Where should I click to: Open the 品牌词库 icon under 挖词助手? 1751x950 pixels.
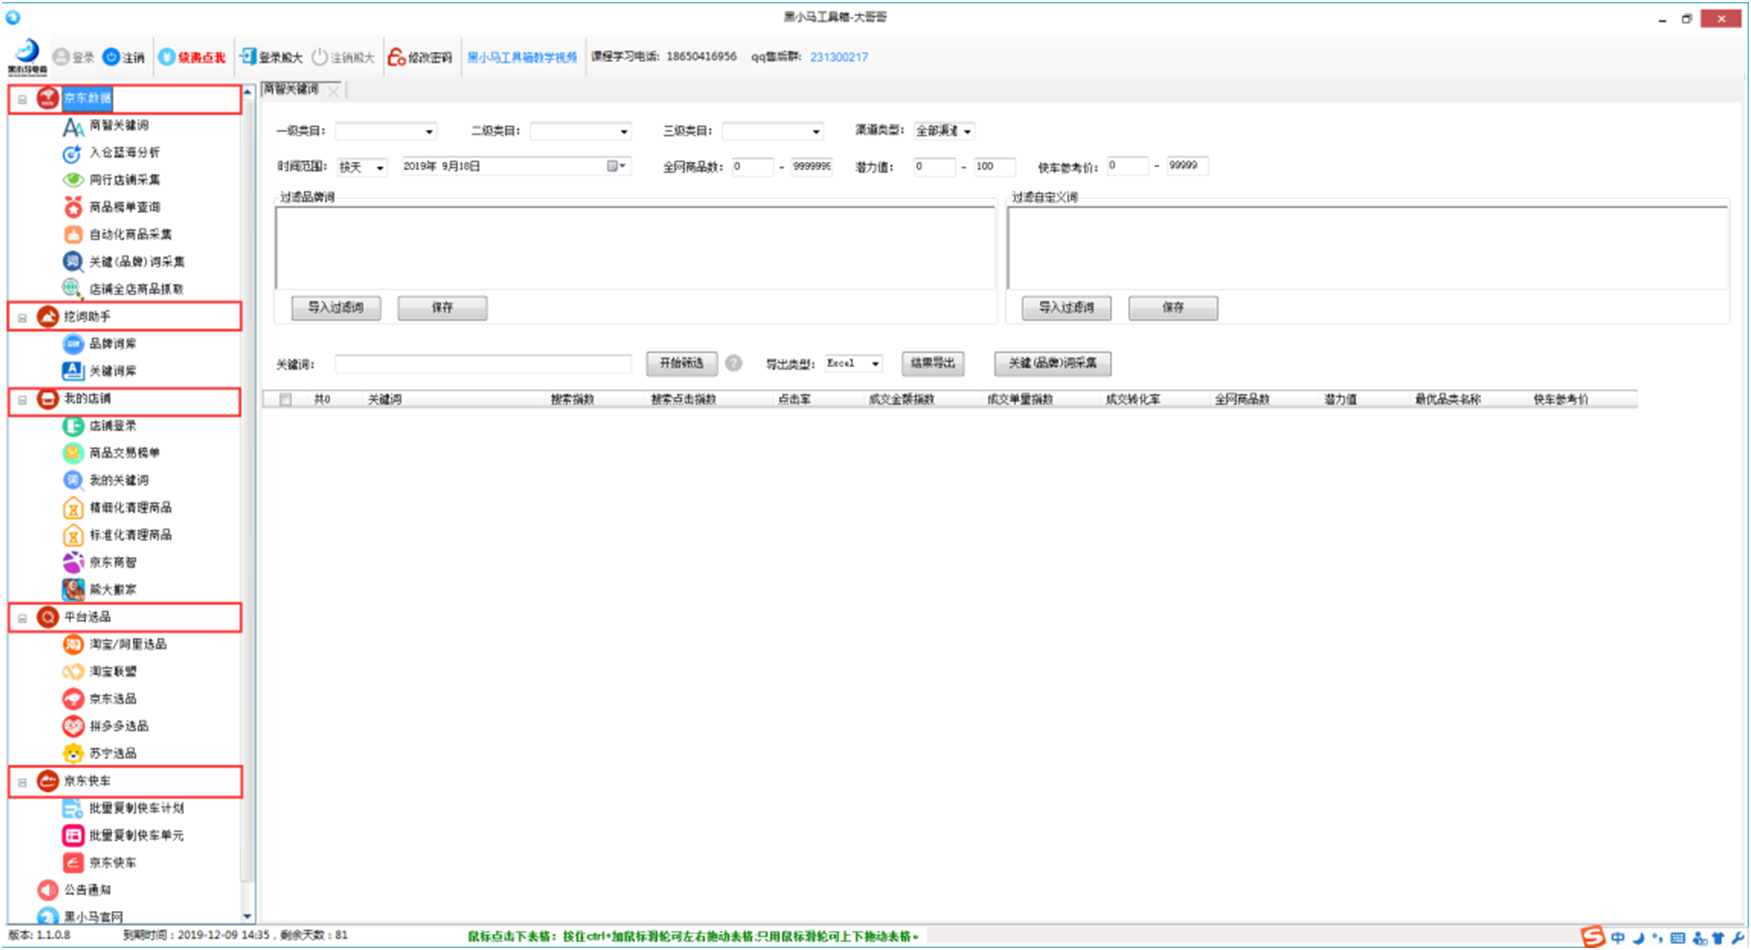click(x=73, y=344)
